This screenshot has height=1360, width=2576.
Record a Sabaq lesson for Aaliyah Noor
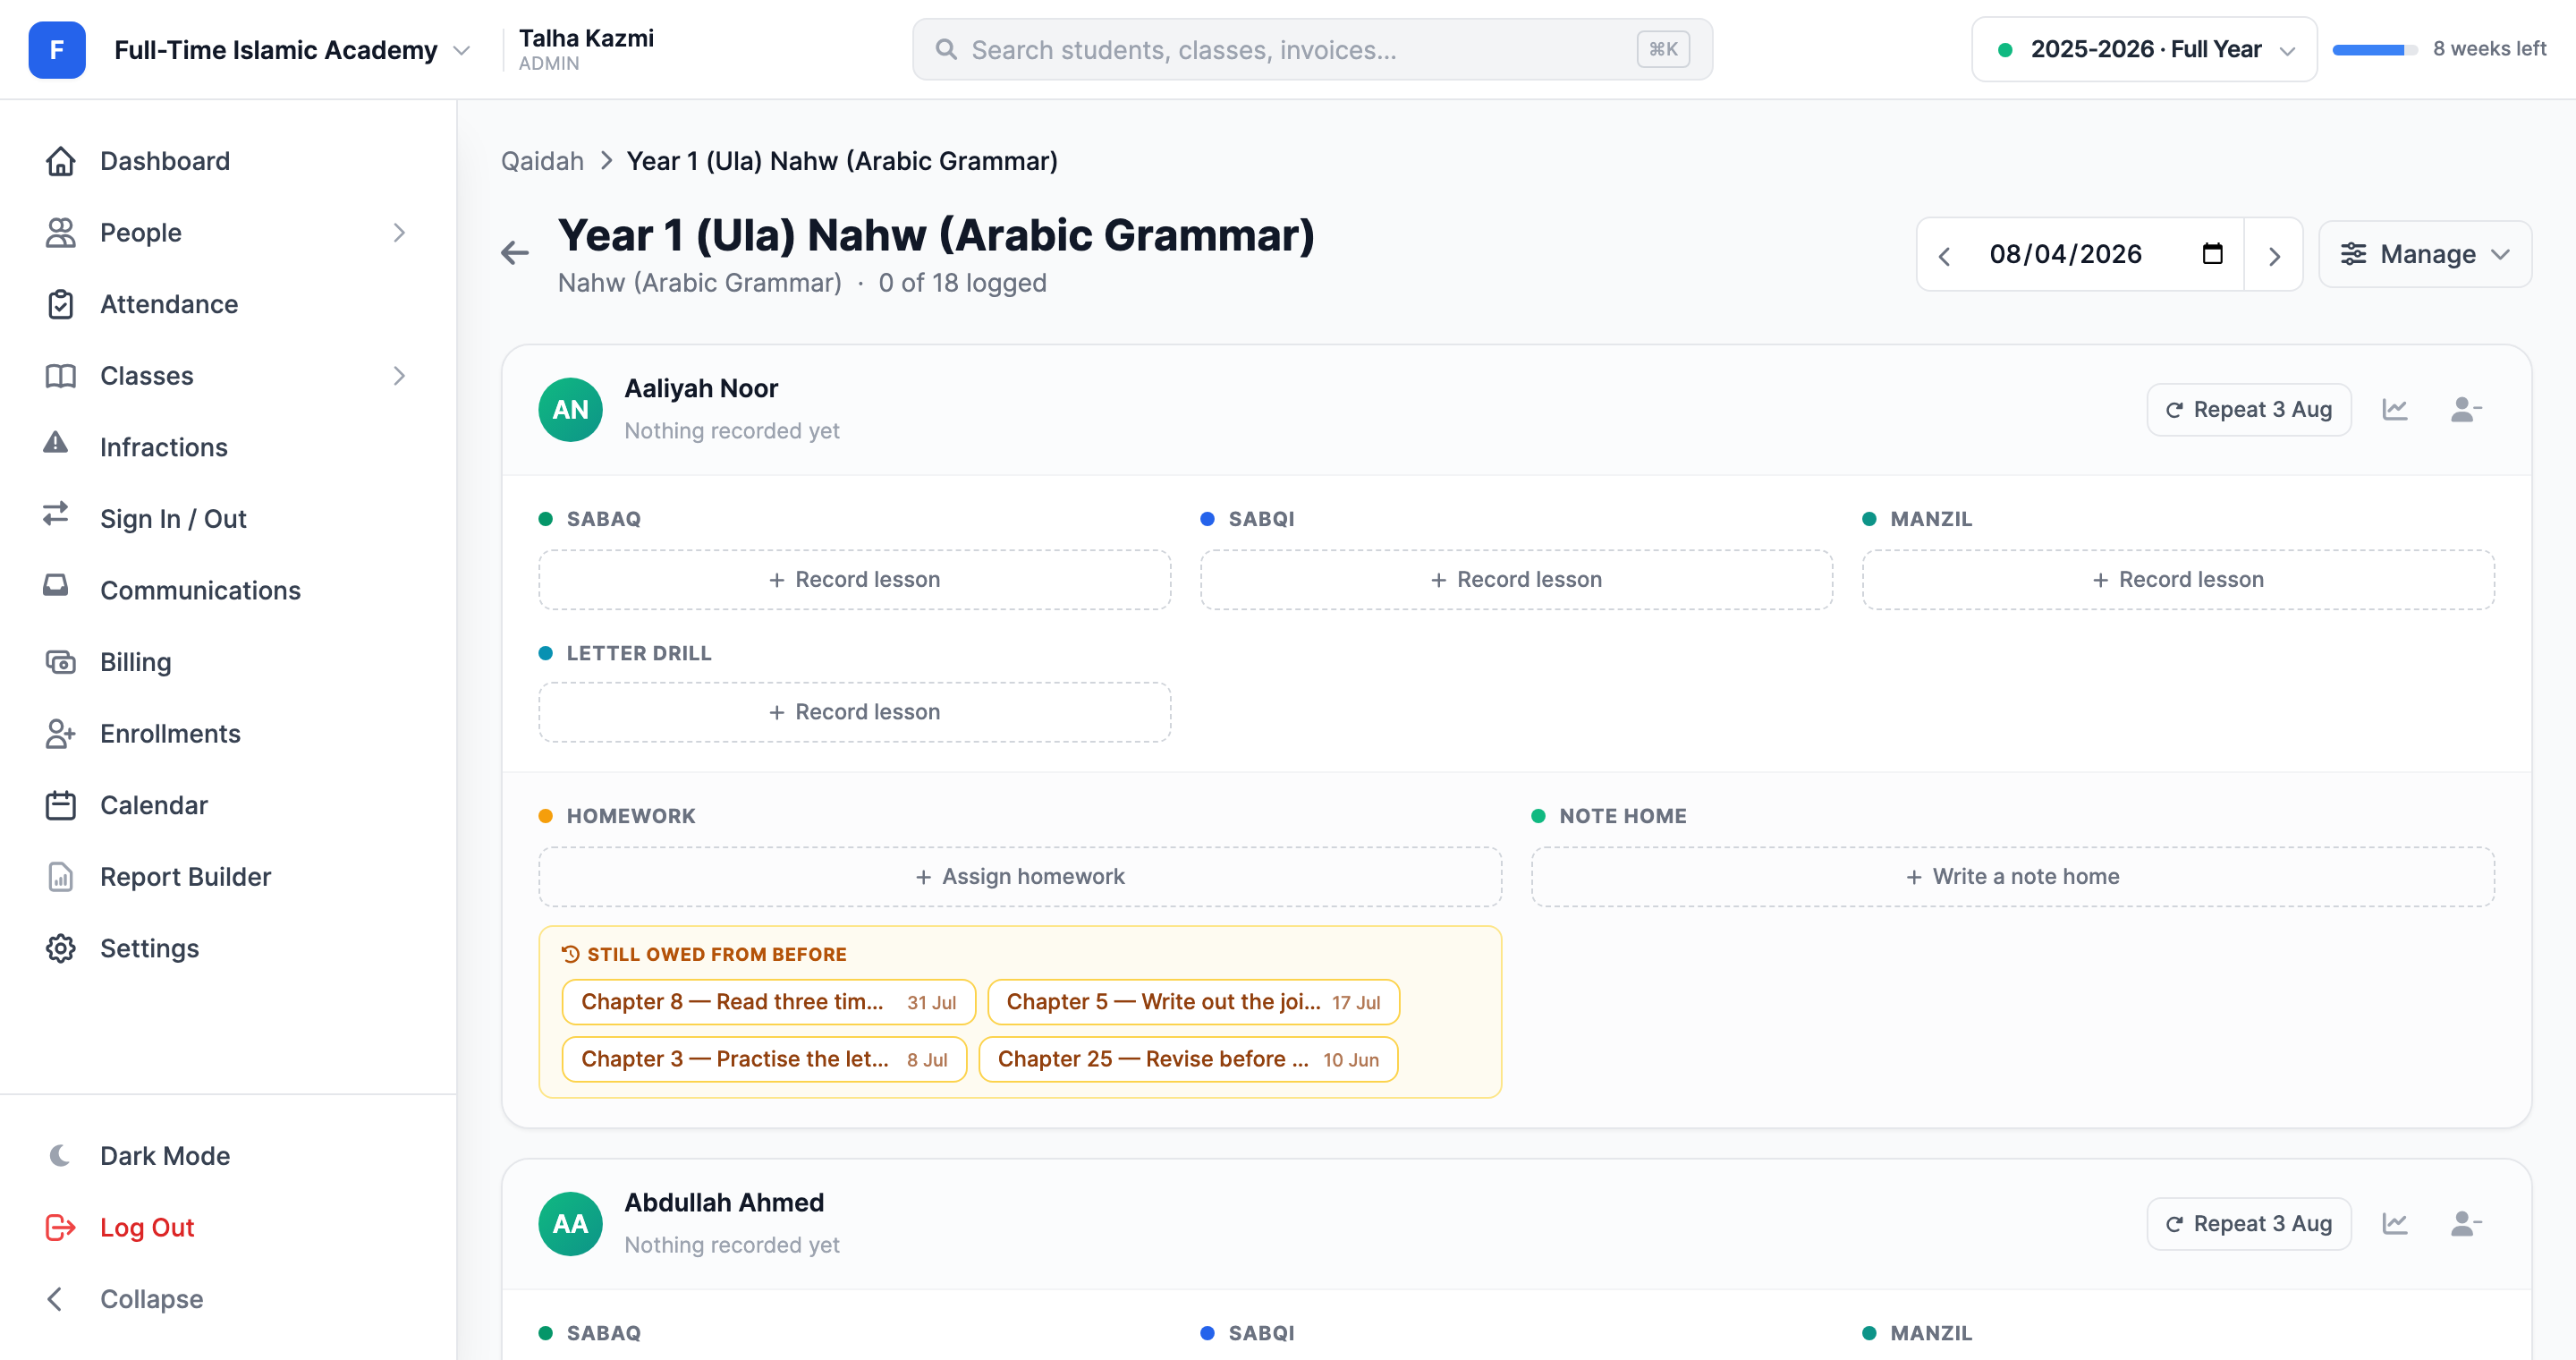(855, 579)
